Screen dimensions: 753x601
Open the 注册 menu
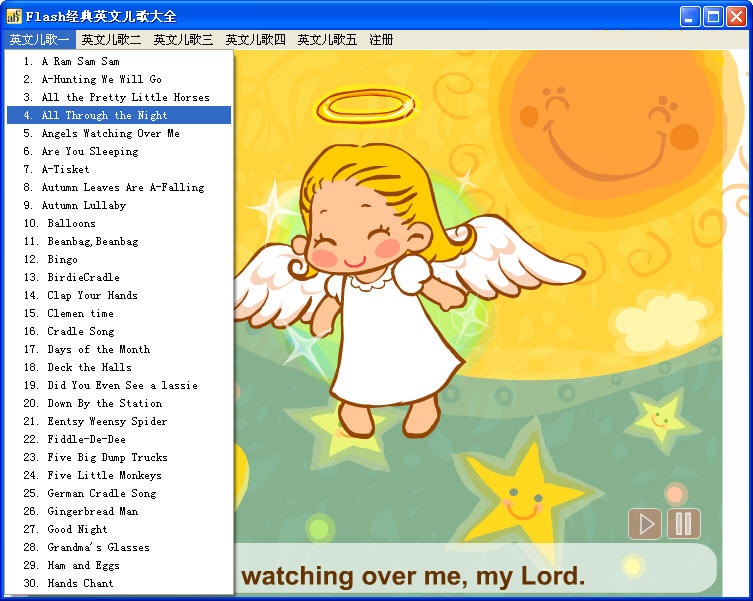point(381,40)
